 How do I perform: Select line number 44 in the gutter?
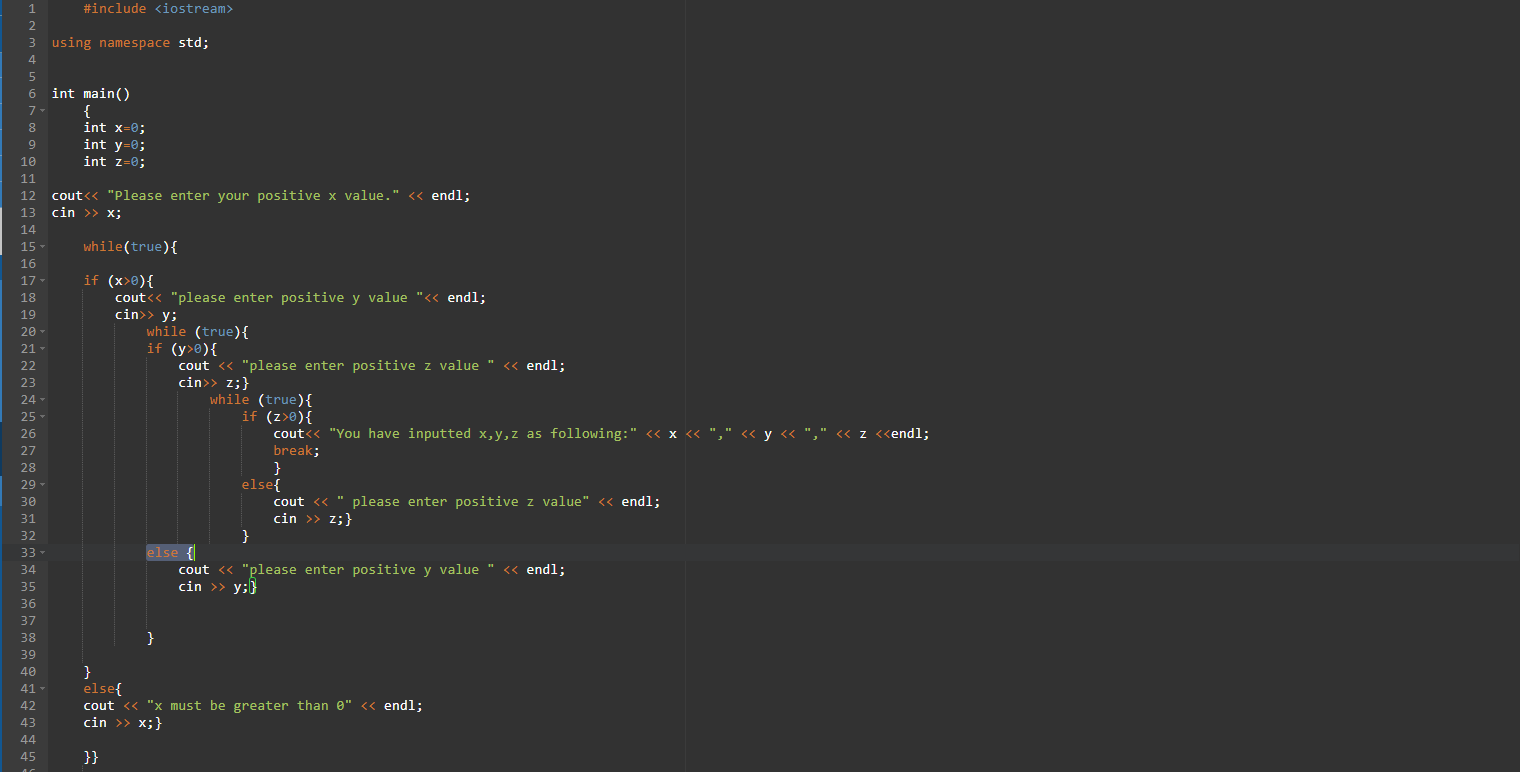[28, 739]
